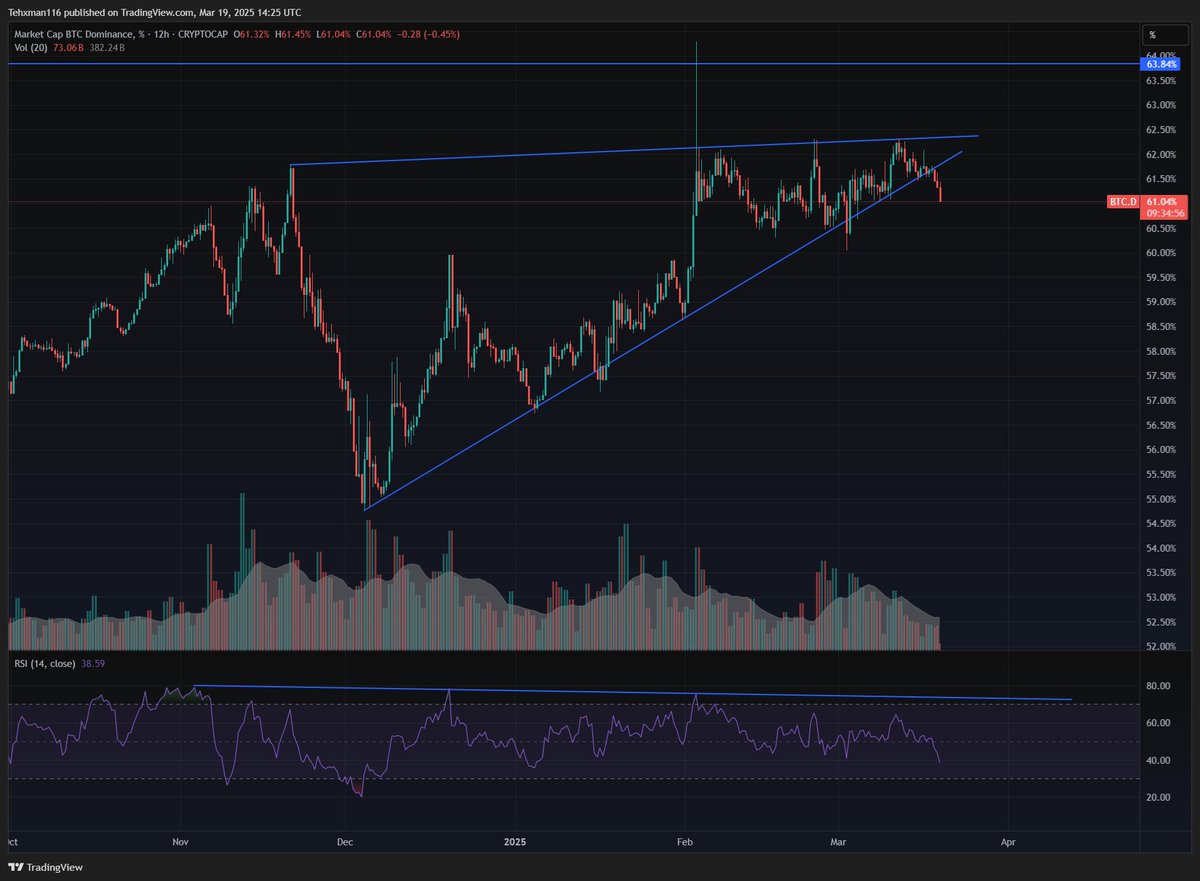Click the 57.00% price axis label
Viewport: 1200px width, 881px height.
pos(1159,400)
